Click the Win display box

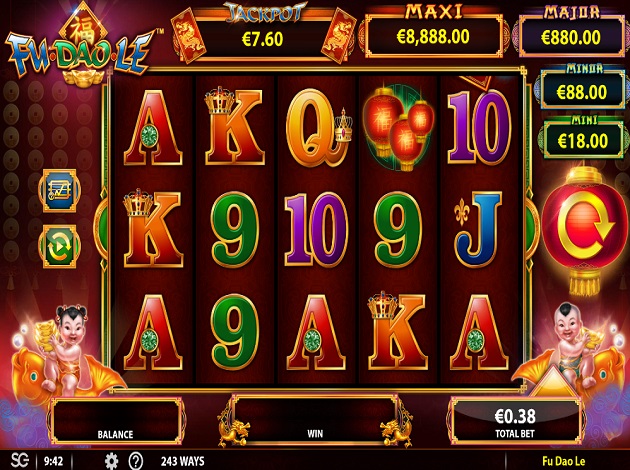click(x=315, y=420)
